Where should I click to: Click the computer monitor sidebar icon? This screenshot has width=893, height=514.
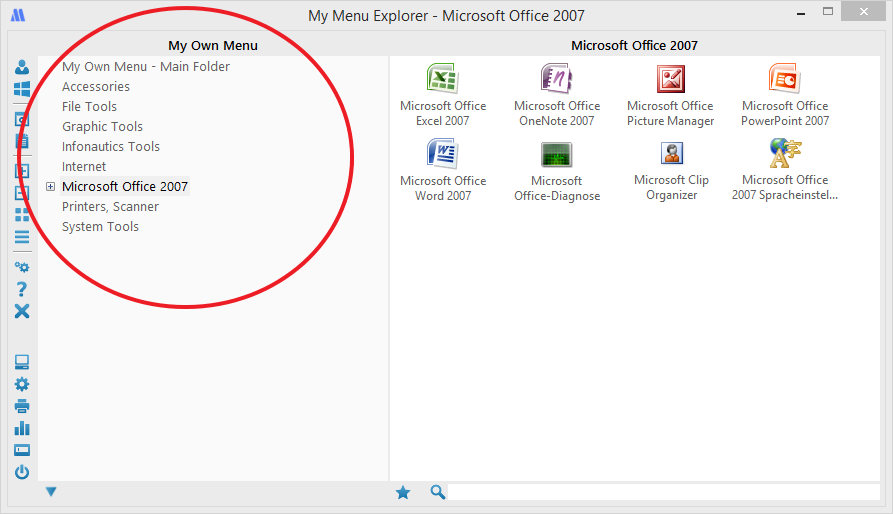(22, 362)
